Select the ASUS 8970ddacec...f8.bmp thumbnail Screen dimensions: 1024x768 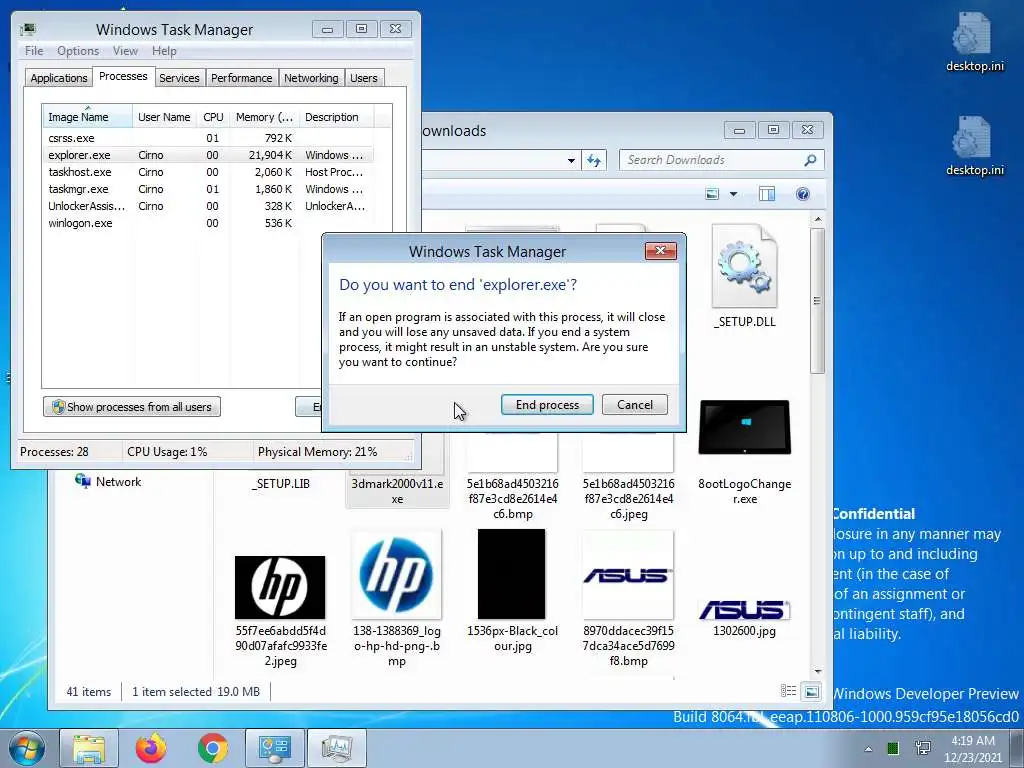tap(628, 575)
